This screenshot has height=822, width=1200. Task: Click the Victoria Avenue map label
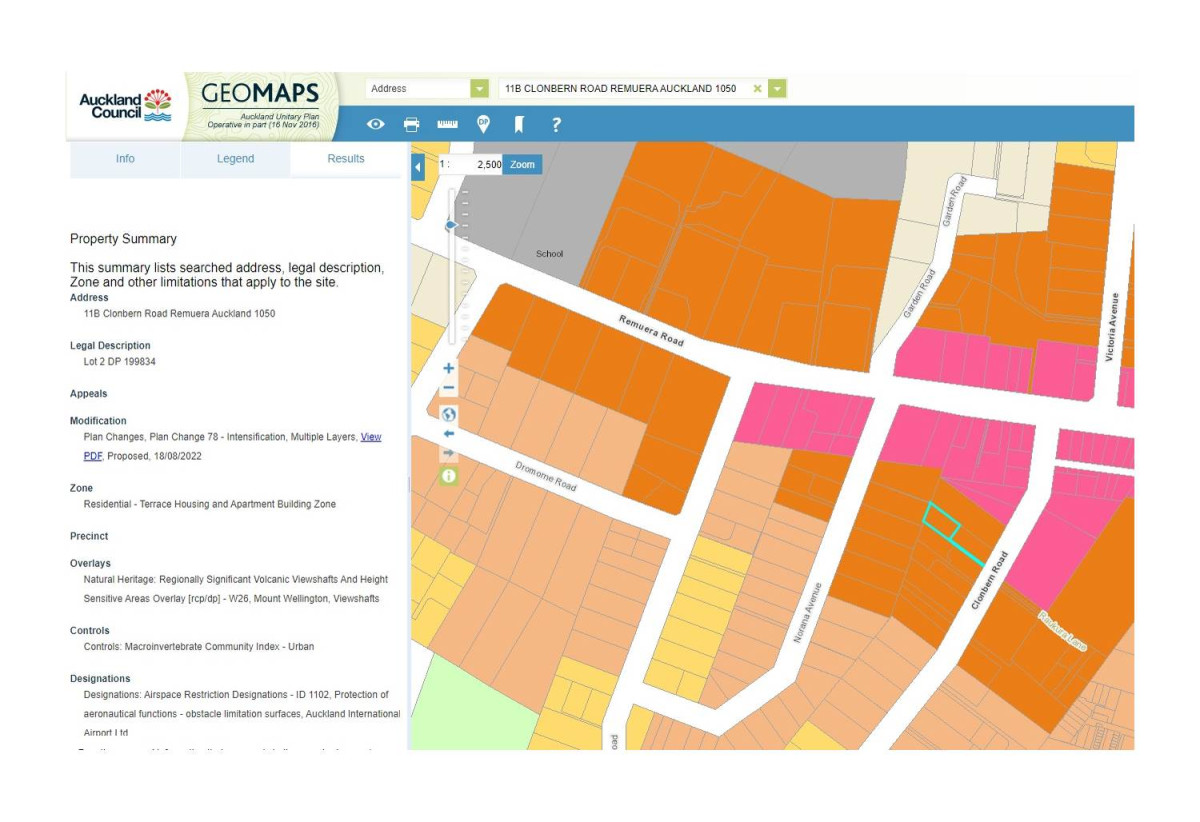pyautogui.click(x=1114, y=326)
